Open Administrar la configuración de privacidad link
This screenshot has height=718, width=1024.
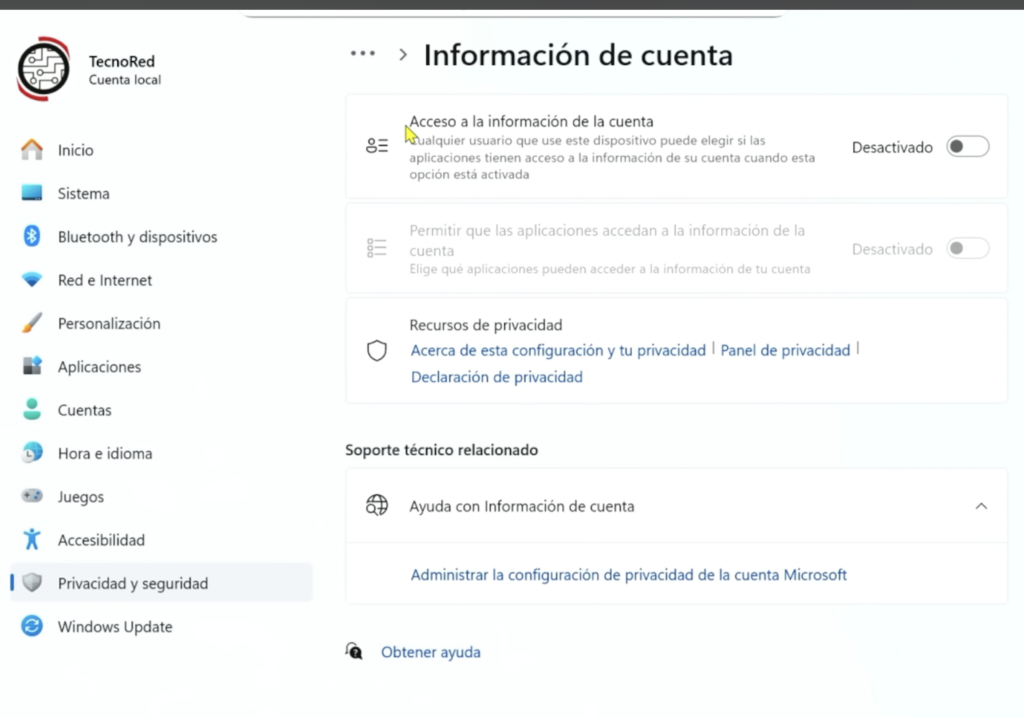628,575
